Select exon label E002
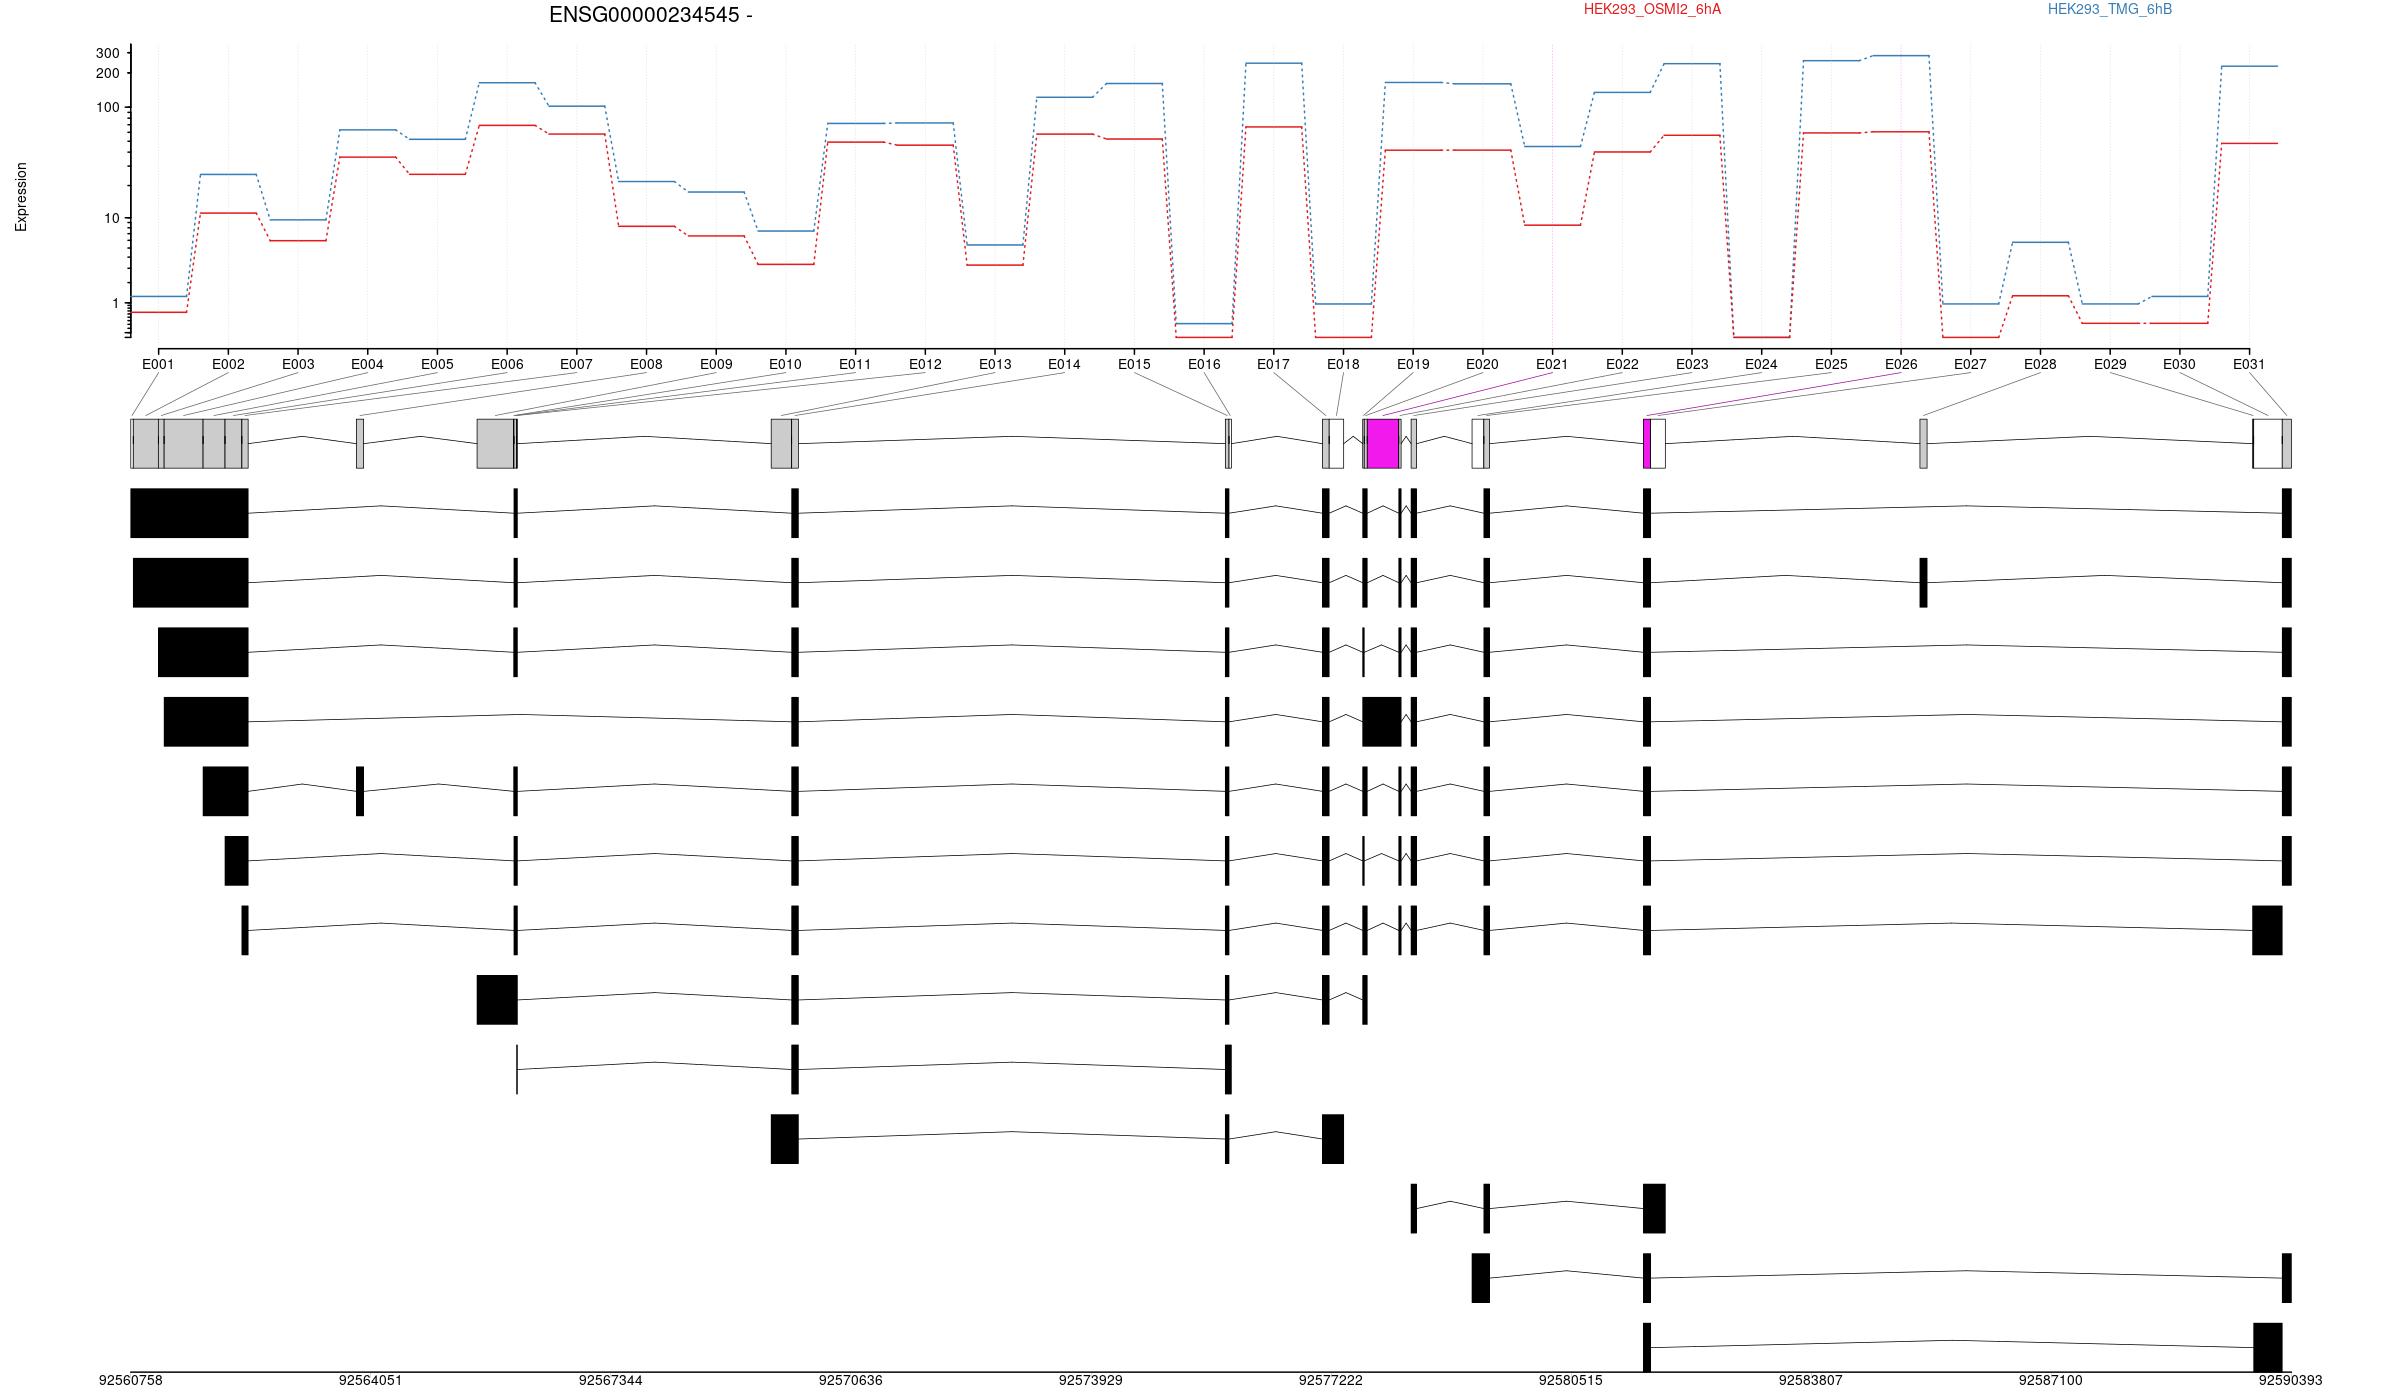2400x1400 pixels. coord(228,364)
